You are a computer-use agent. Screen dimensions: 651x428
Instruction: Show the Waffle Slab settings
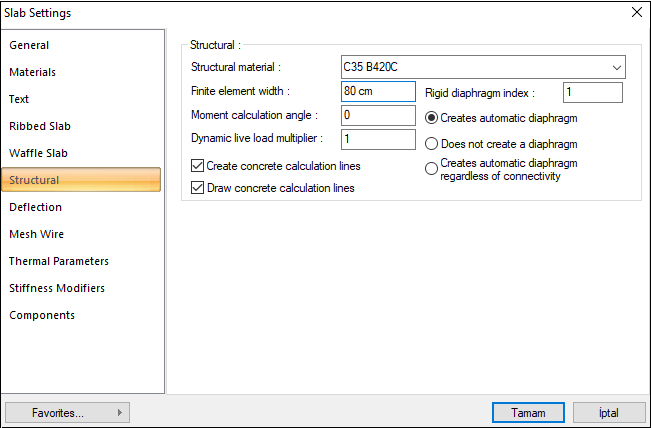[38, 153]
